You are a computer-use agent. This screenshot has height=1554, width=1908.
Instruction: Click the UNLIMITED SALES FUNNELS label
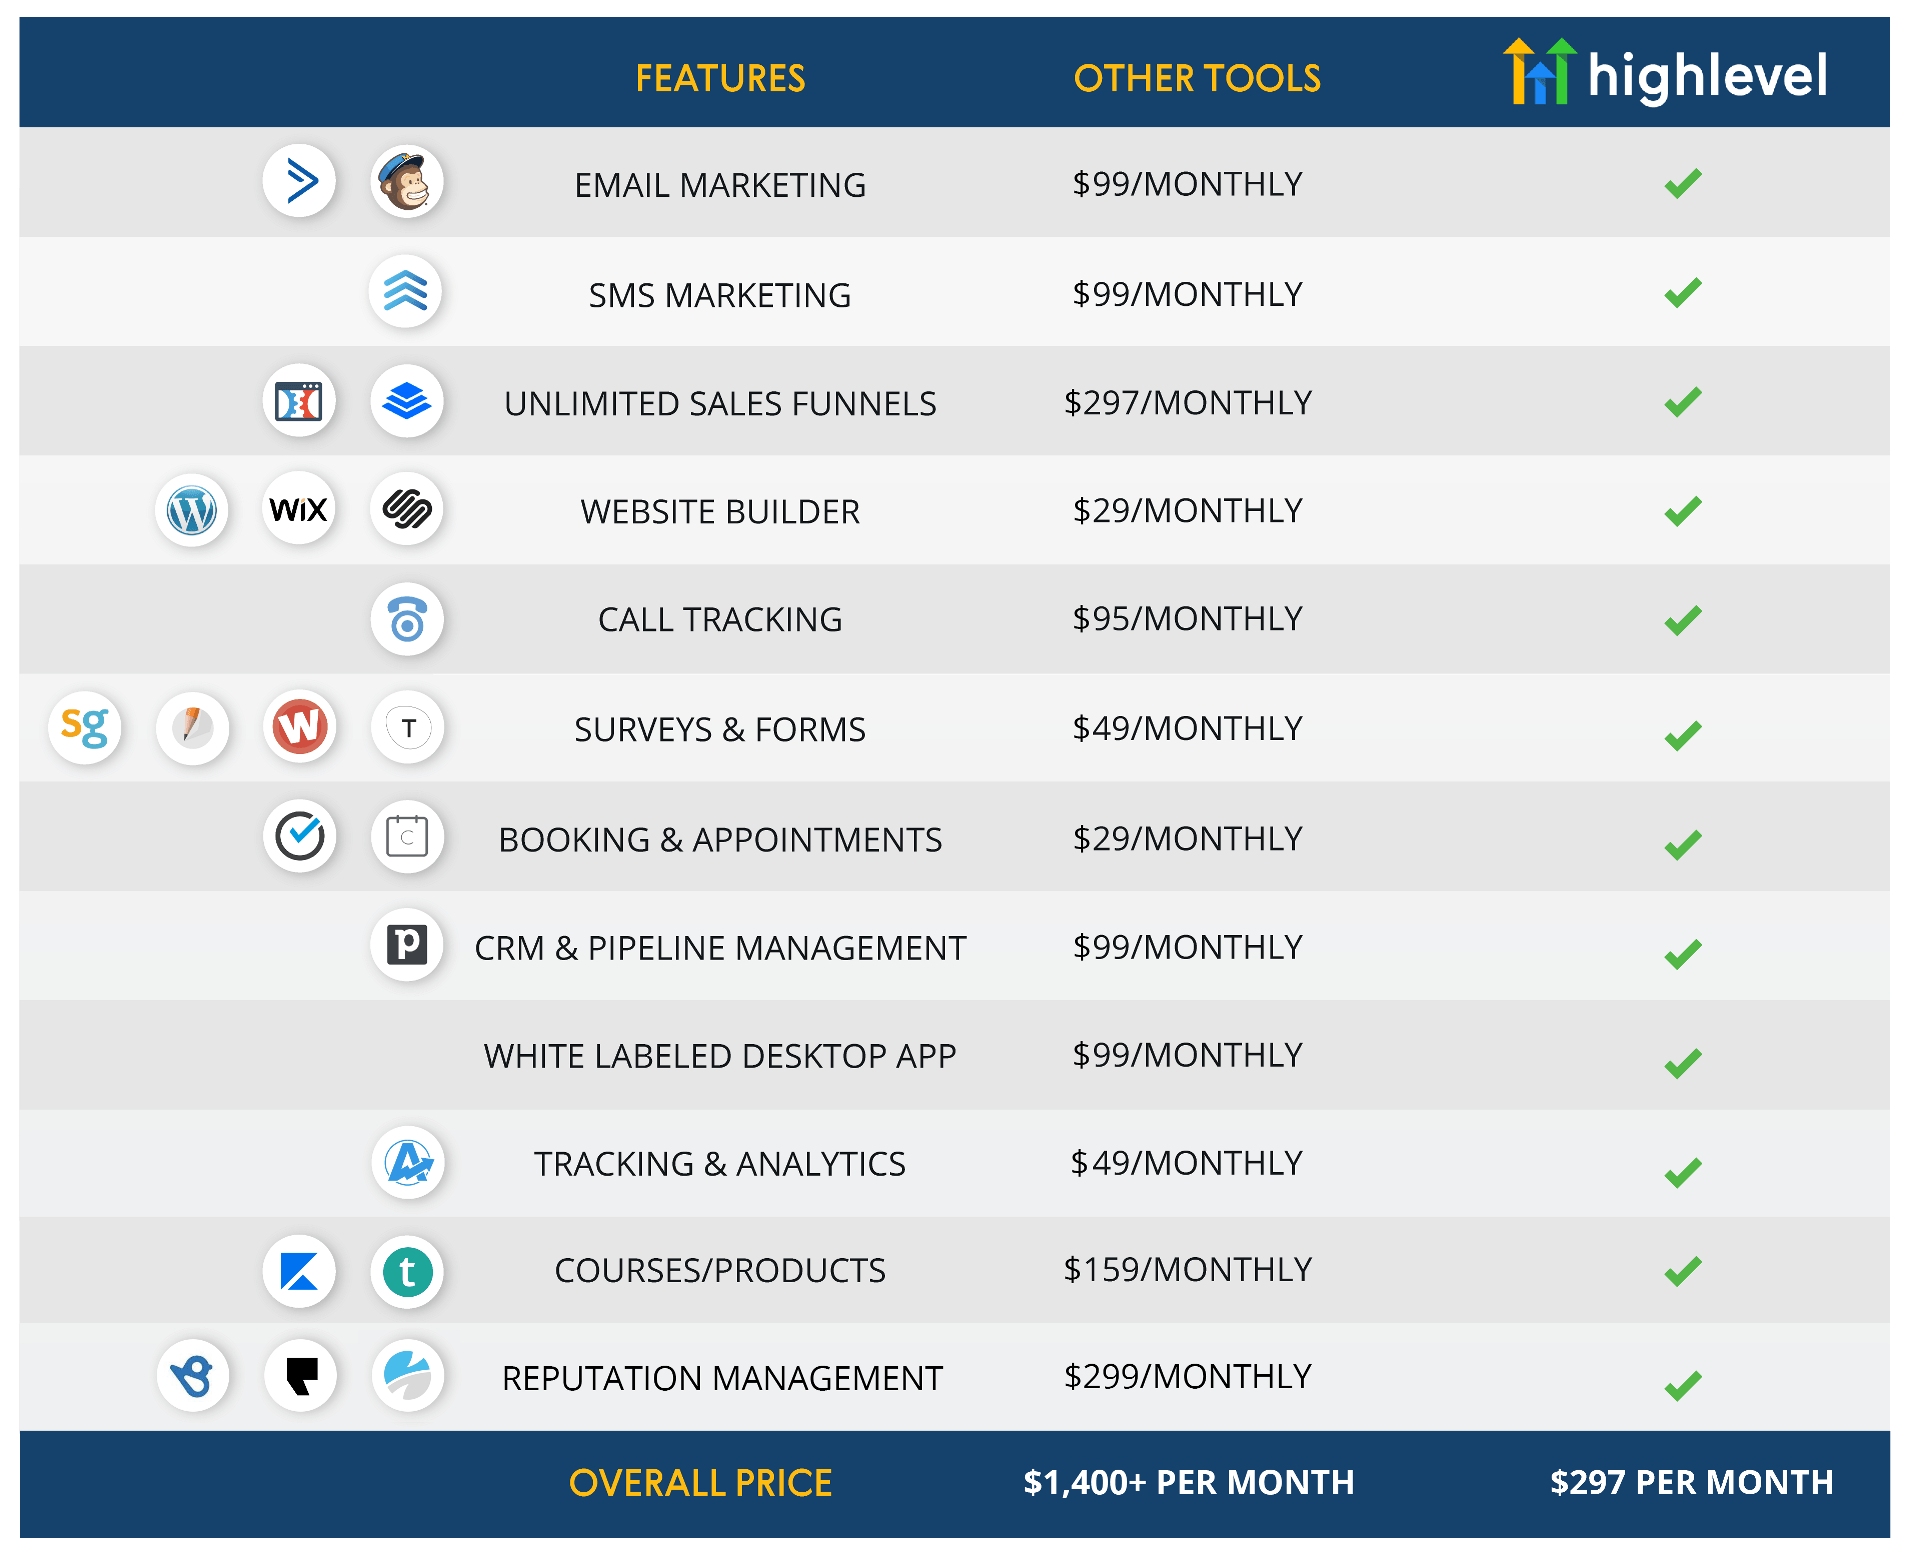pos(720,403)
